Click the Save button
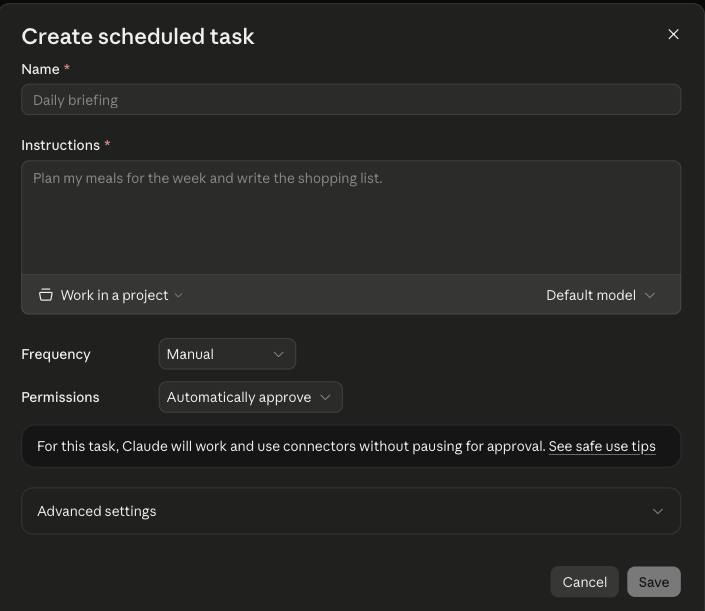Screen dimensions: 705x611 (x=654, y=582)
